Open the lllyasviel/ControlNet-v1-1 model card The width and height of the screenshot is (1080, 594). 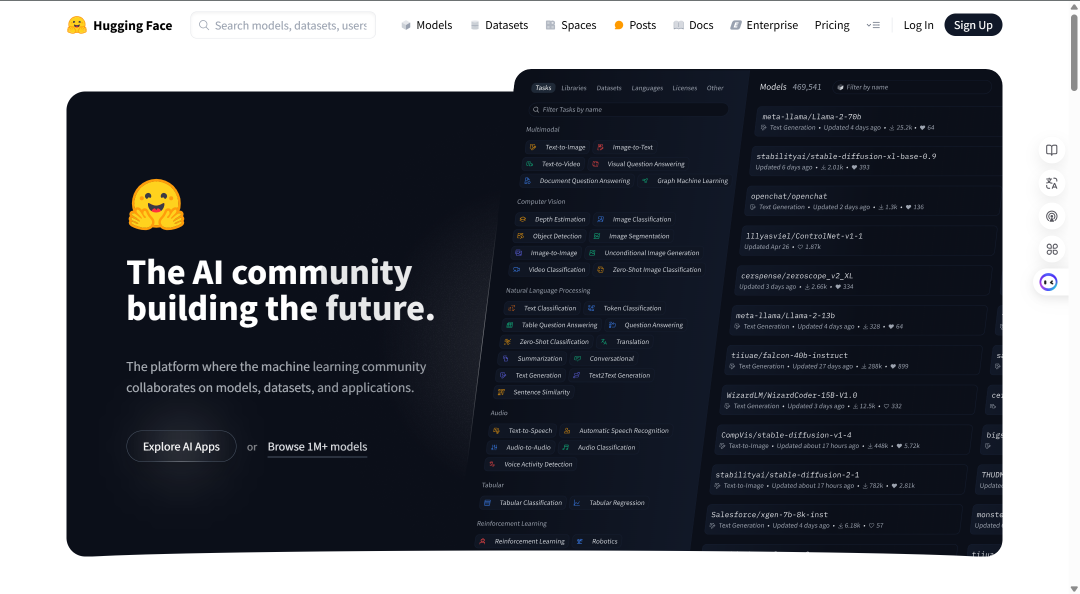pos(868,241)
